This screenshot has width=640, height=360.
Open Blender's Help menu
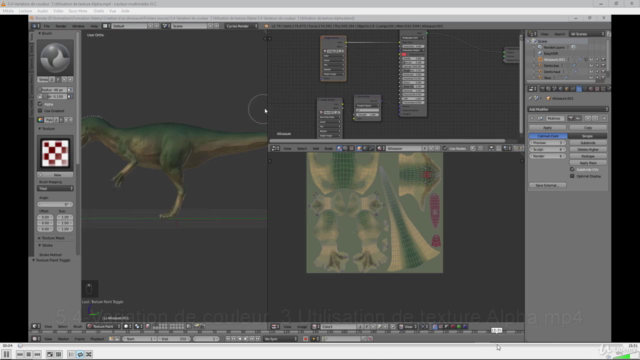pos(94,26)
